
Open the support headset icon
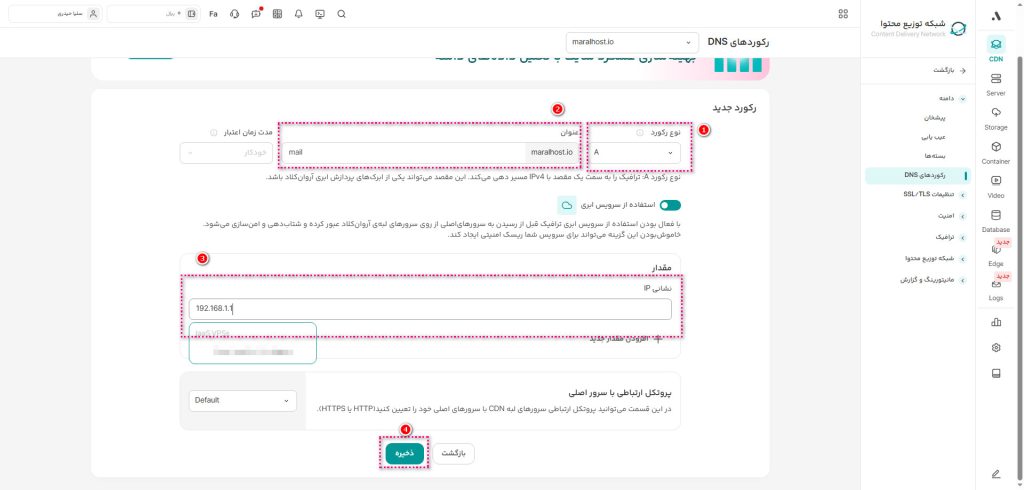tap(235, 14)
